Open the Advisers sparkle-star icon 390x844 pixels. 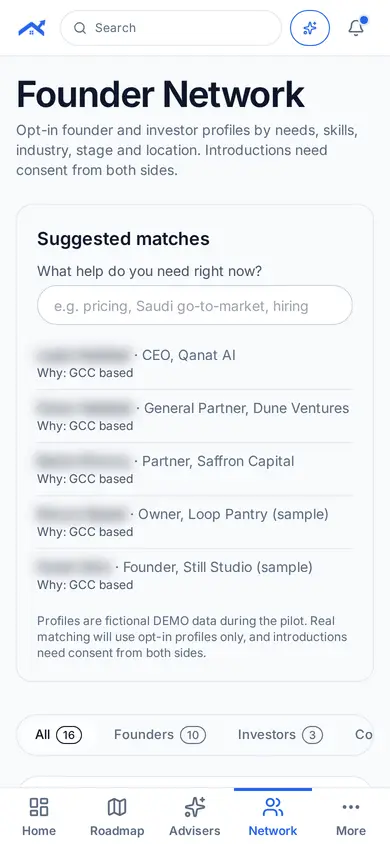[195, 807]
